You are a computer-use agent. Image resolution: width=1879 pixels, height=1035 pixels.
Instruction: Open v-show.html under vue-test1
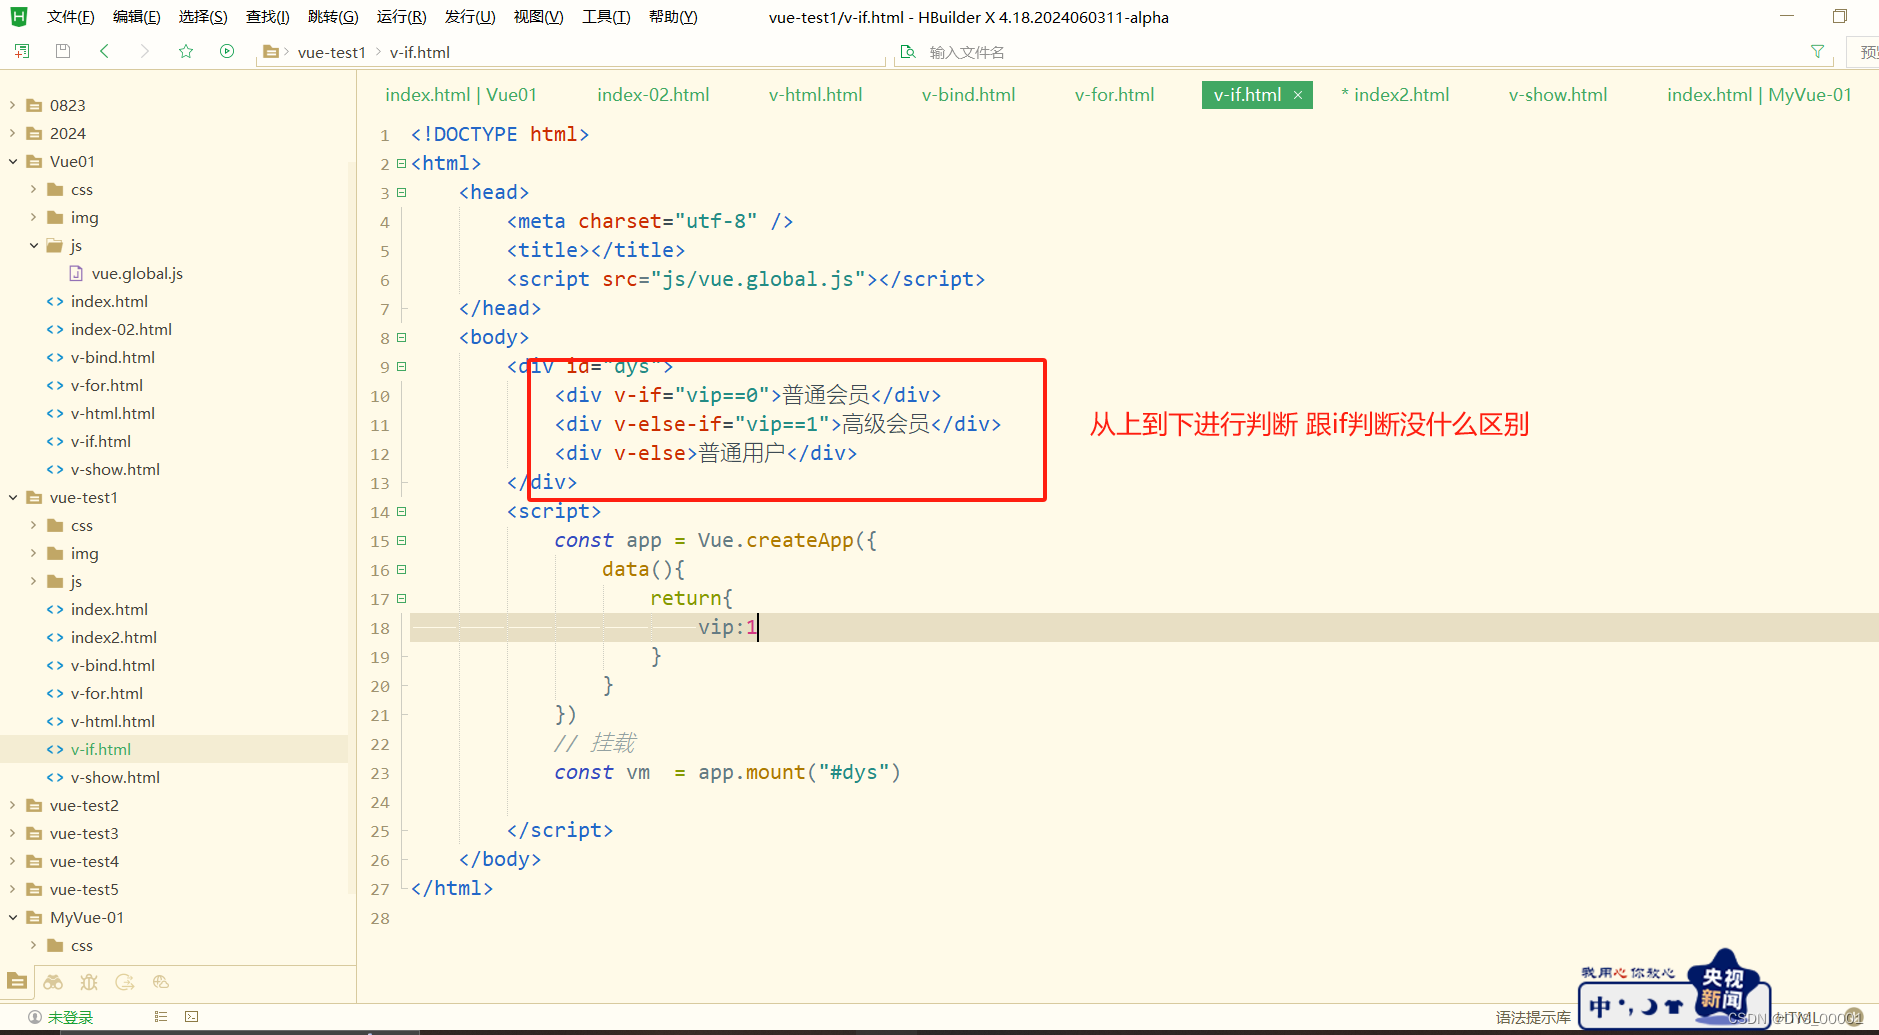coord(115,777)
